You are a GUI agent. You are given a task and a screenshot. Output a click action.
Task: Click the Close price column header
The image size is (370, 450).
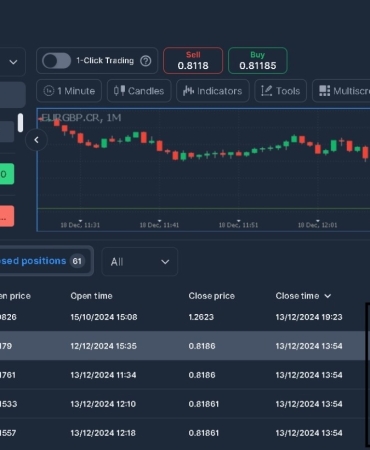[212, 296]
